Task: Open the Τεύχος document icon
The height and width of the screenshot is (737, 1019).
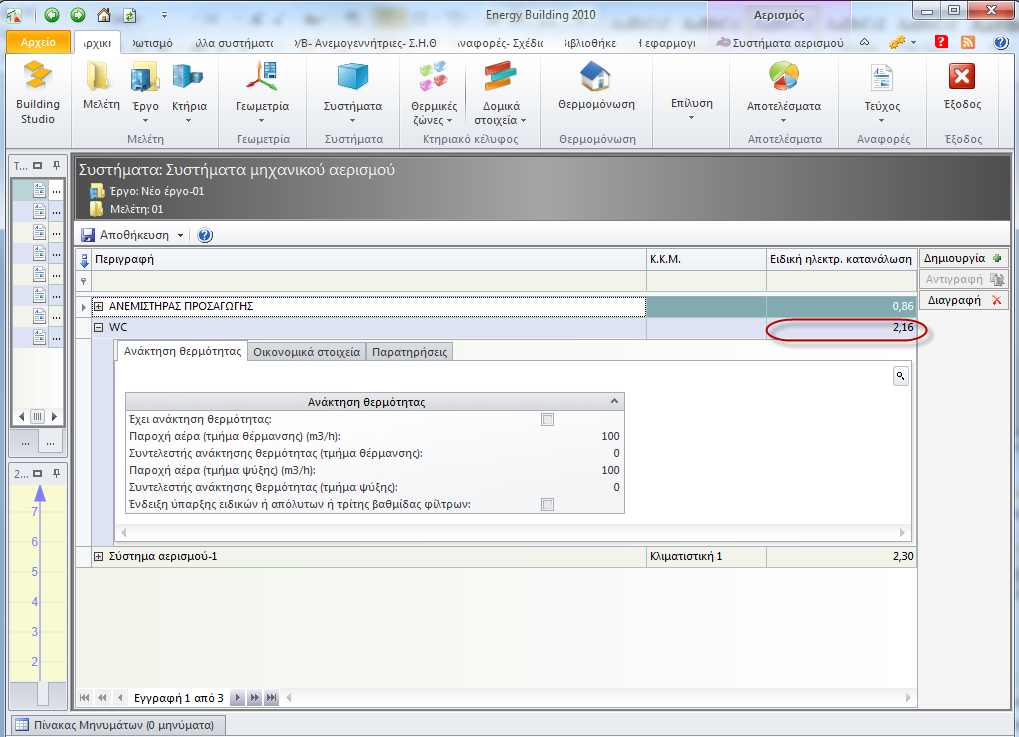Action: pos(882,78)
